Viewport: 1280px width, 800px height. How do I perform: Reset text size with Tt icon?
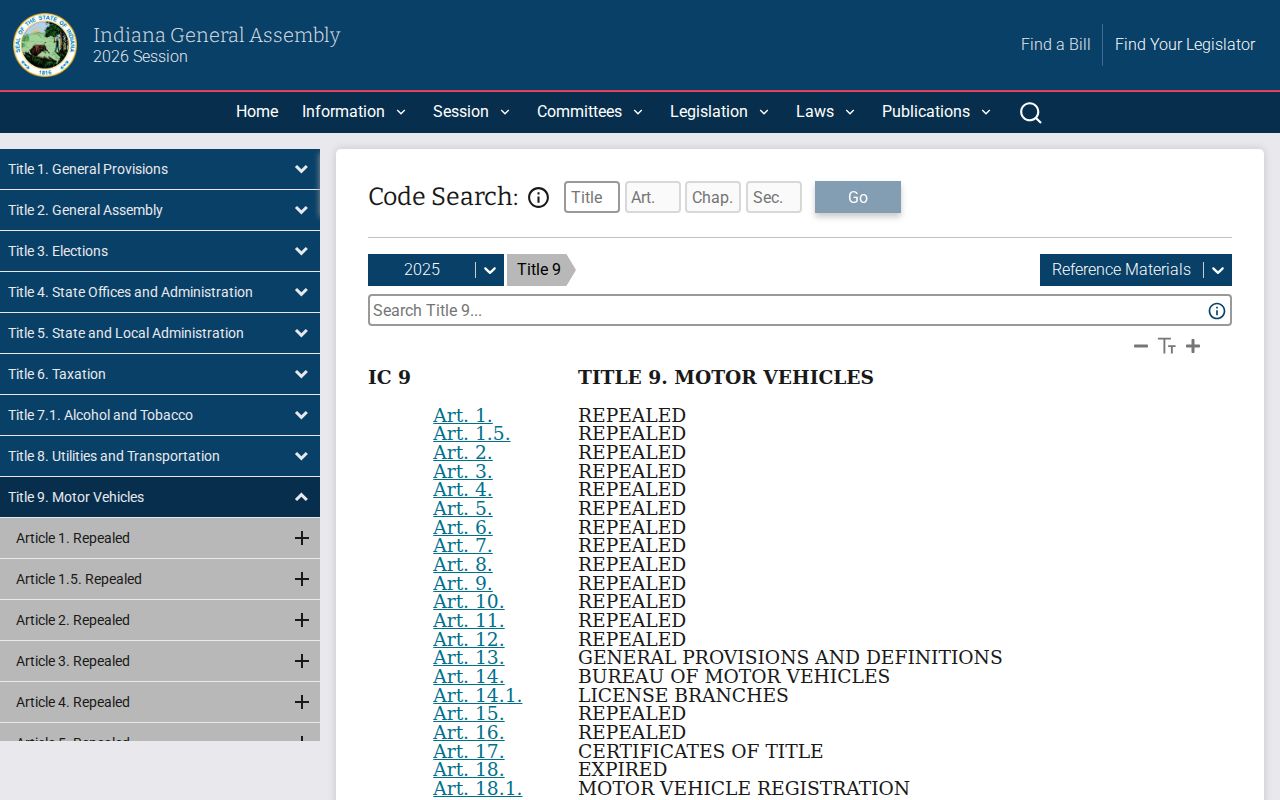[x=1167, y=346]
